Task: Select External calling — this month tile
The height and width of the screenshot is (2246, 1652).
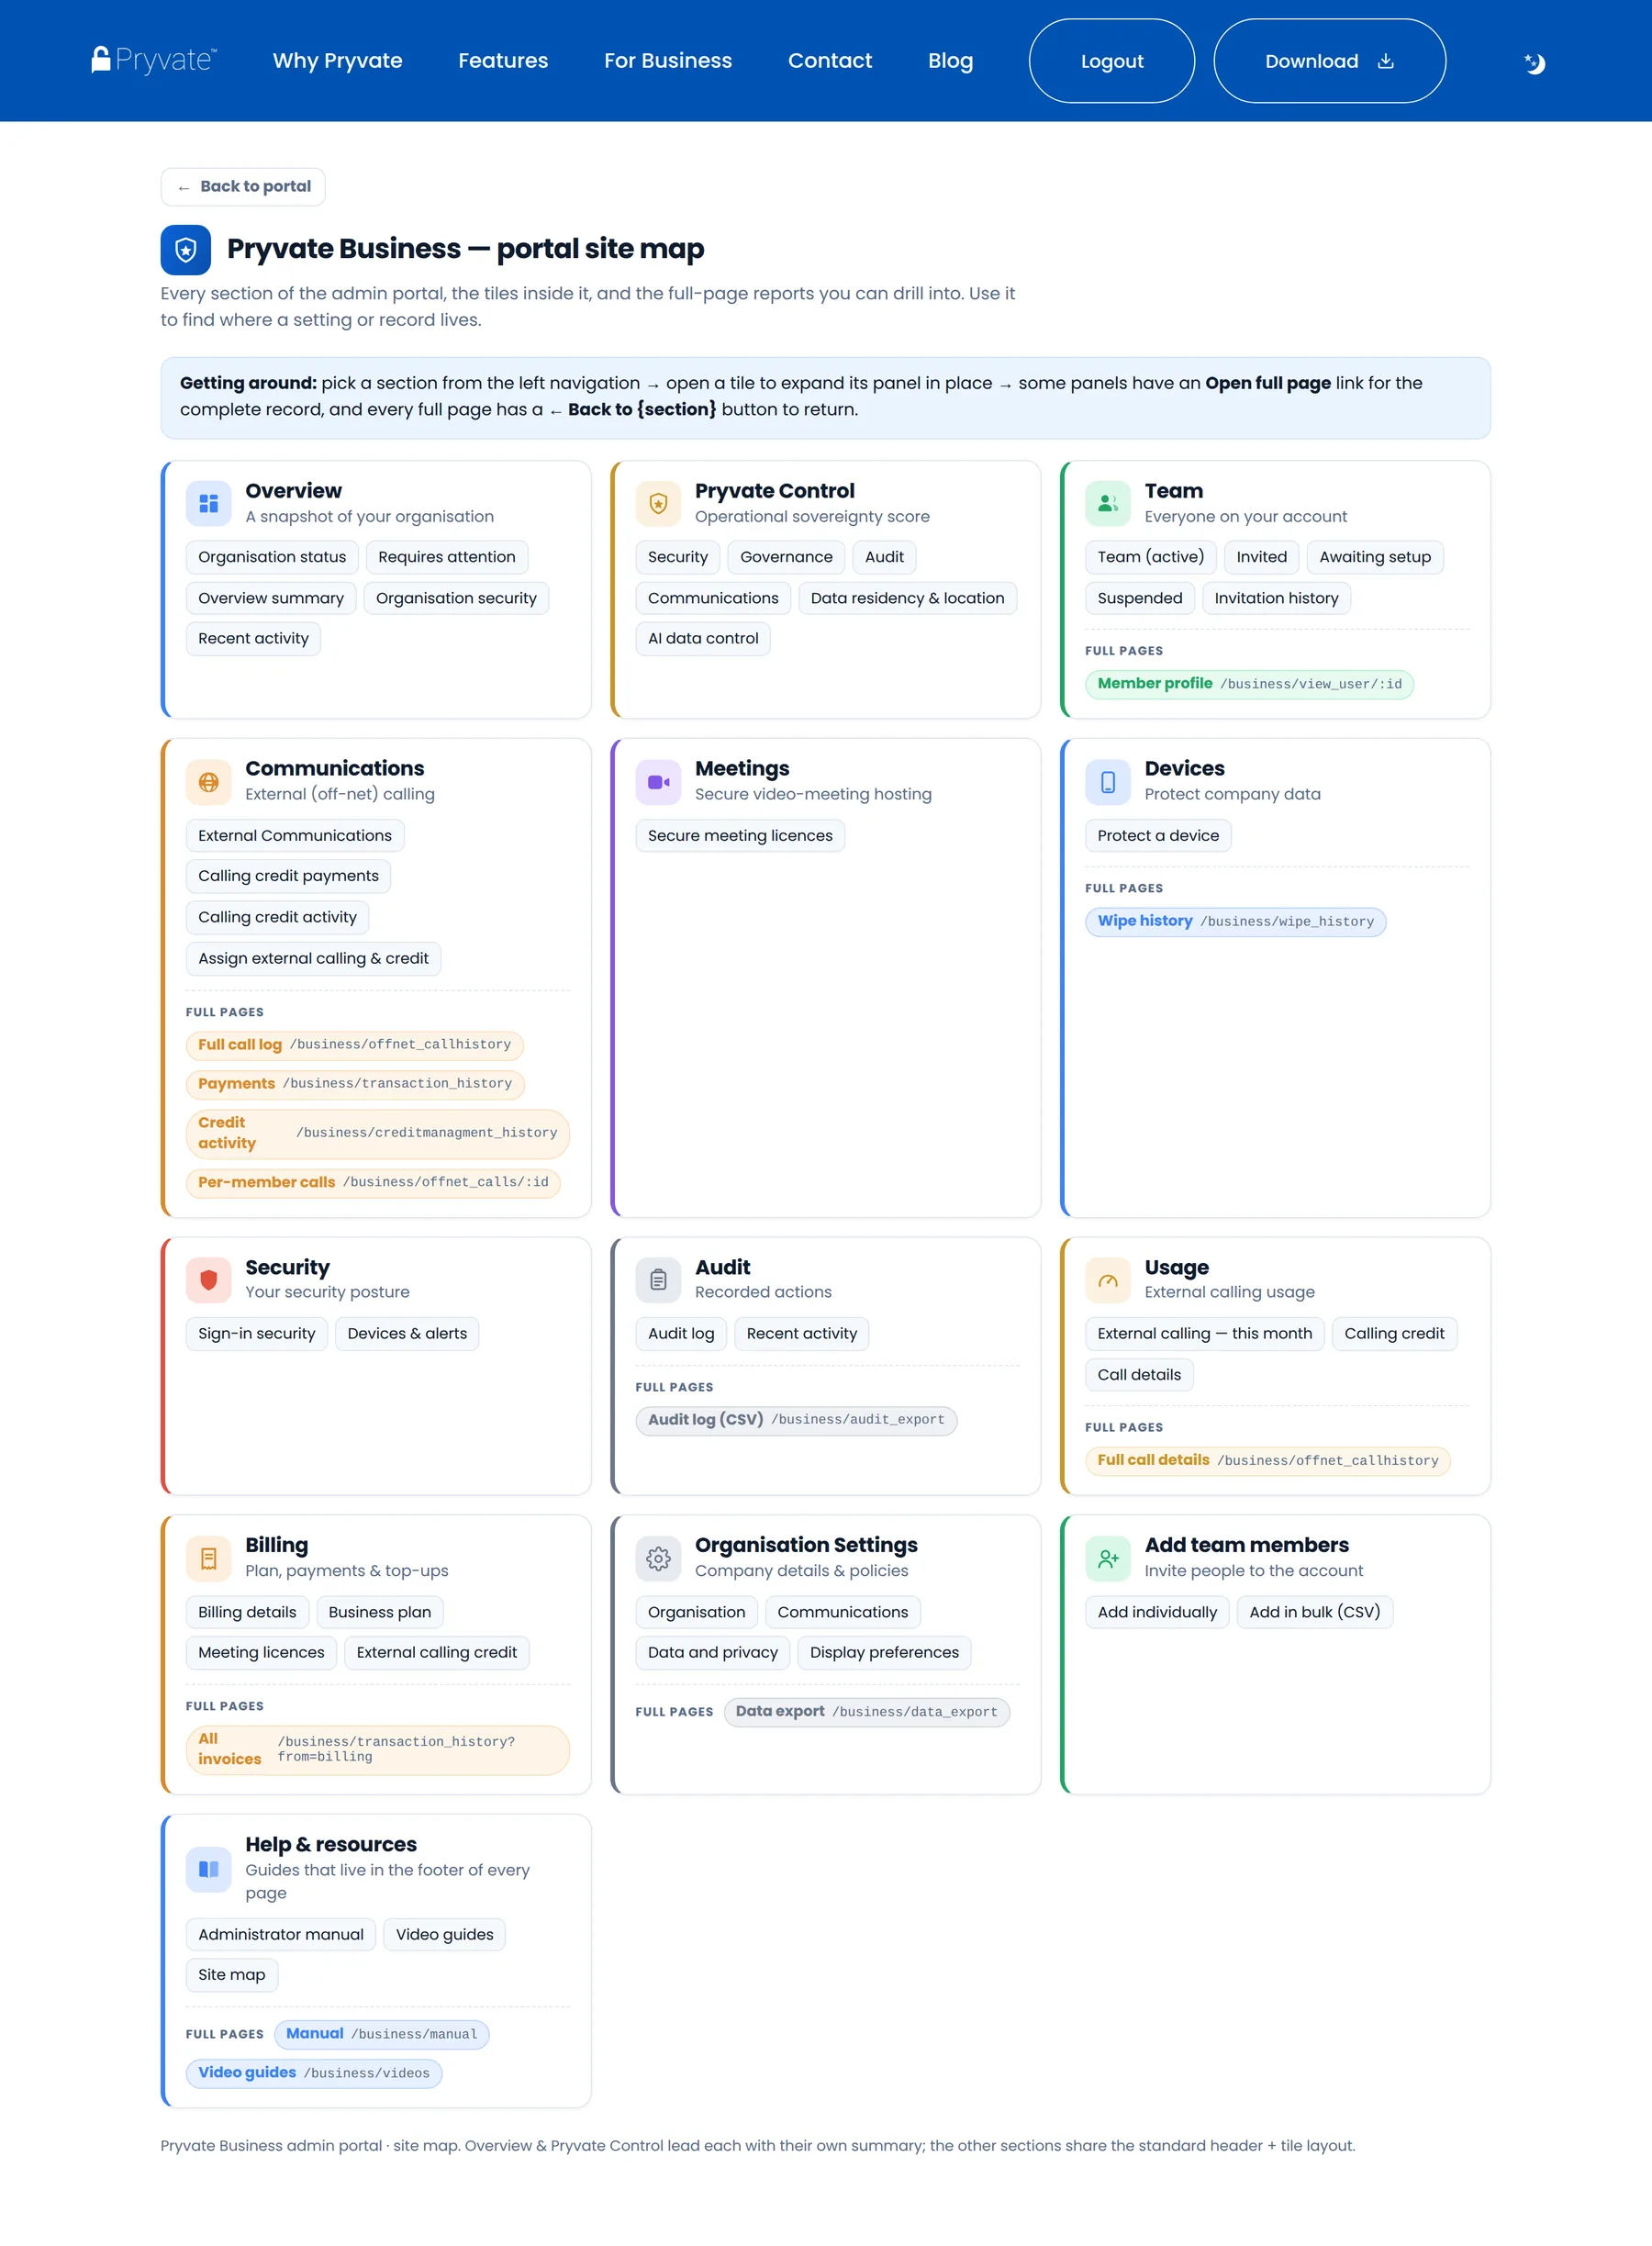Action: [1205, 1334]
